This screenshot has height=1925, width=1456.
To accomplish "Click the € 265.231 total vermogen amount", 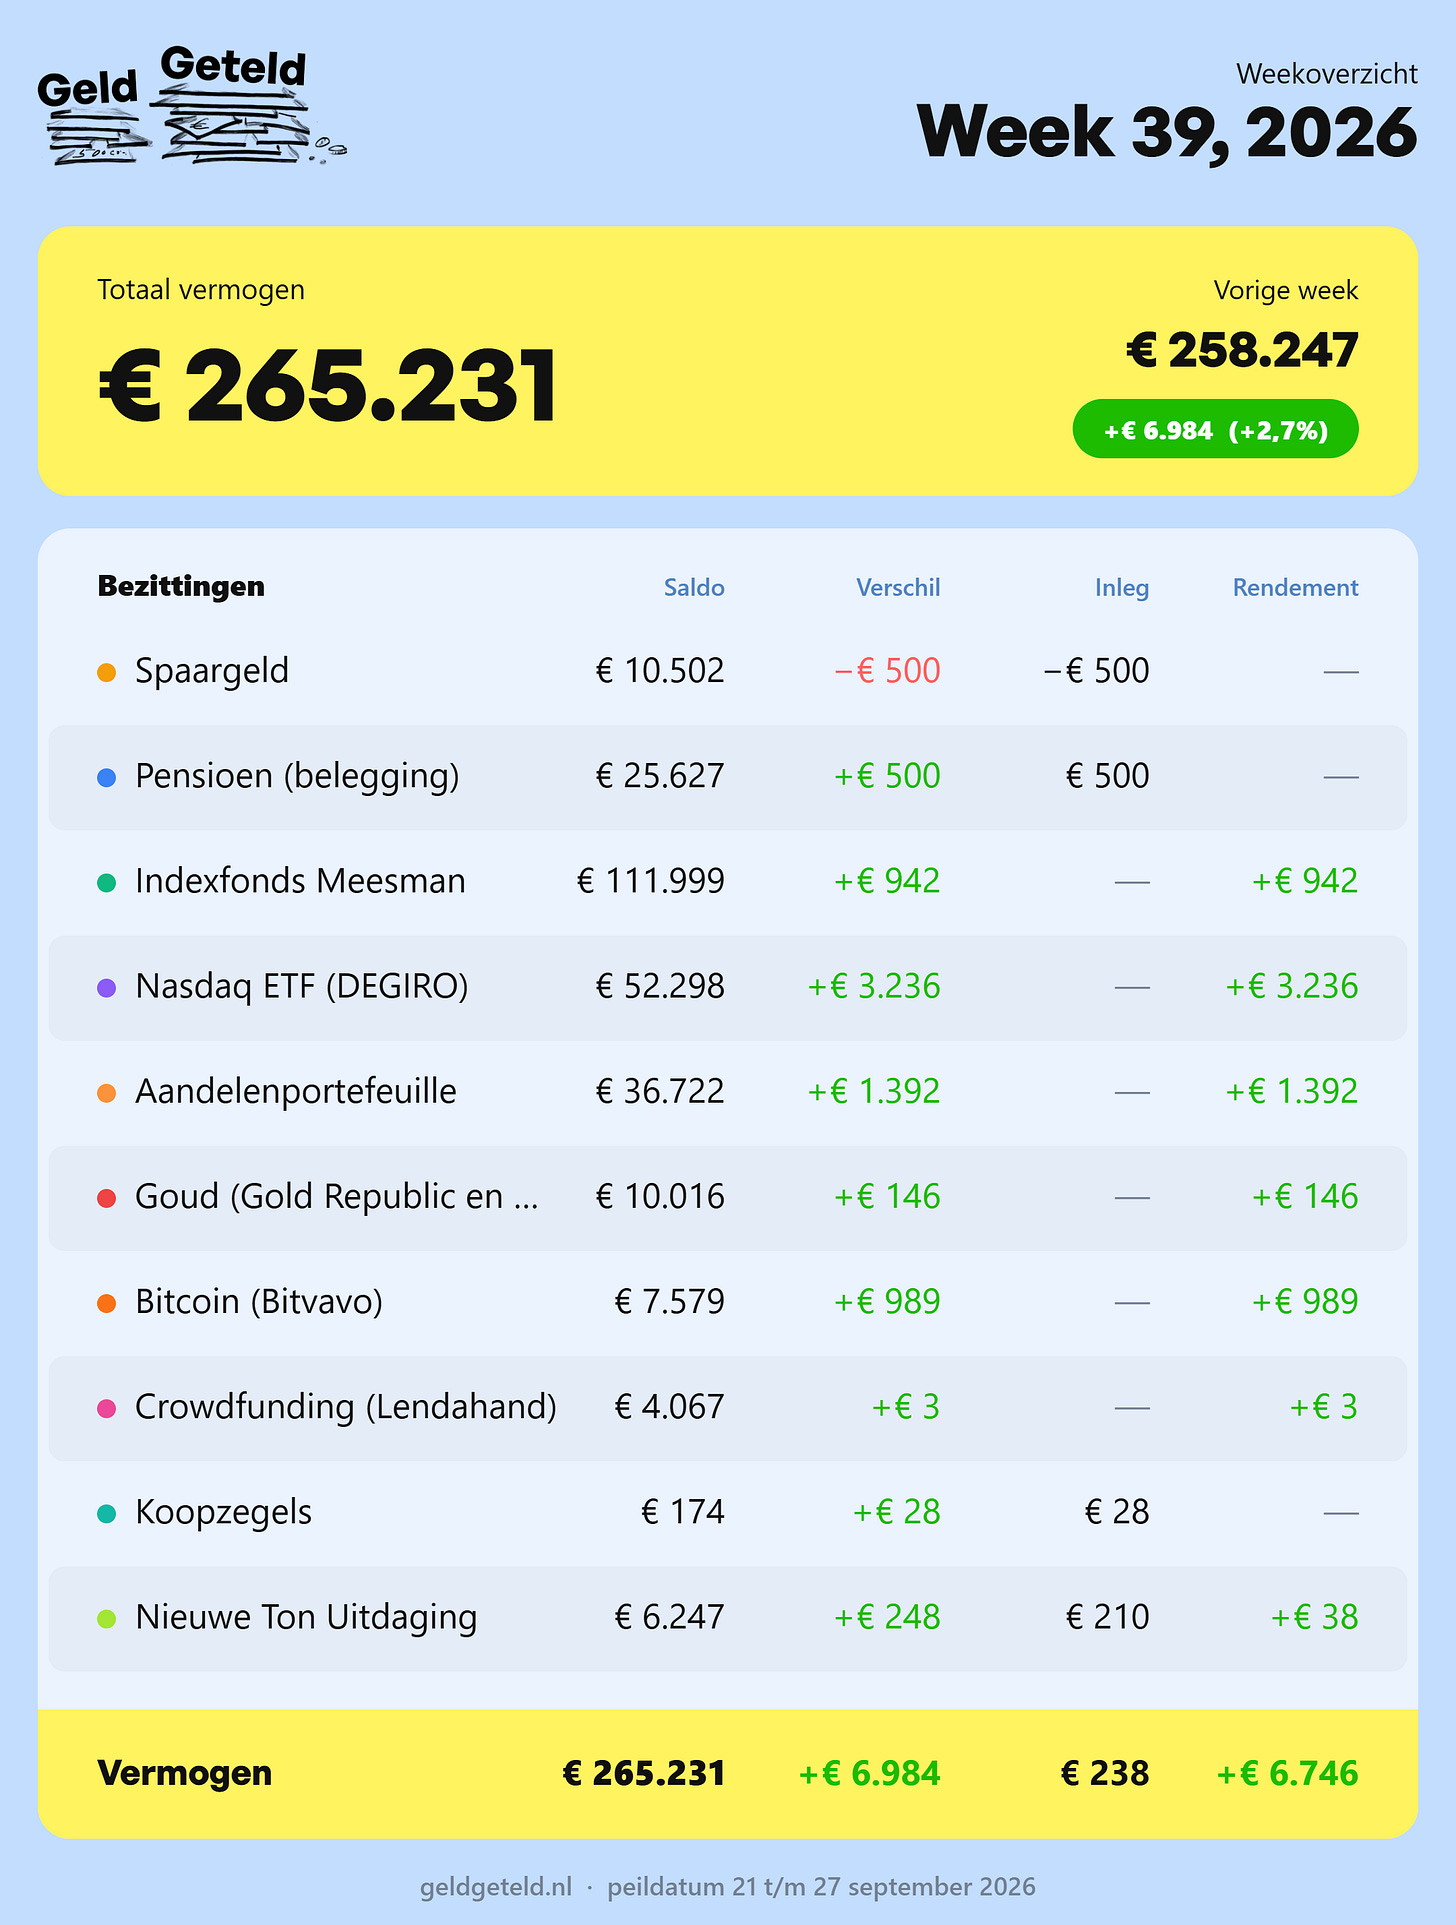I will pos(328,386).
